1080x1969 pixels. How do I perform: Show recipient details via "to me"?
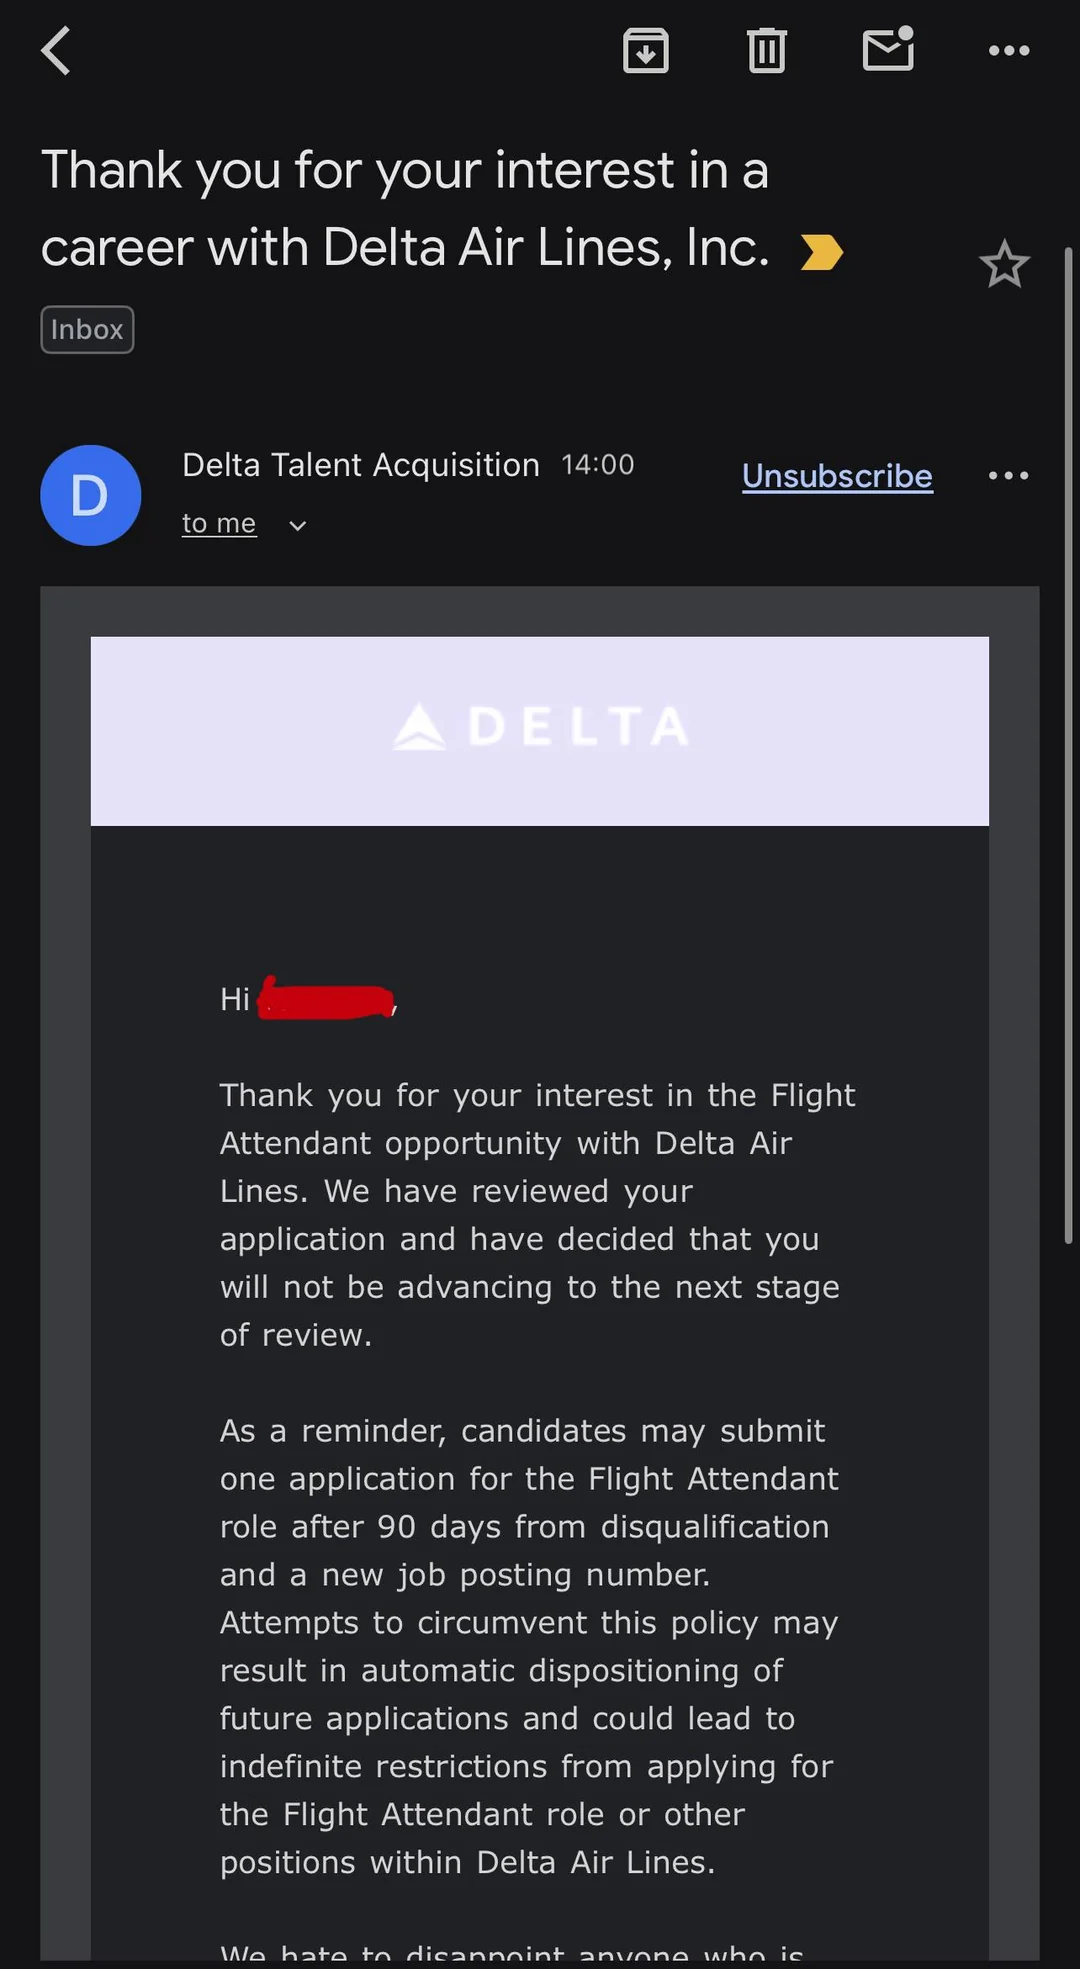[x=219, y=523]
